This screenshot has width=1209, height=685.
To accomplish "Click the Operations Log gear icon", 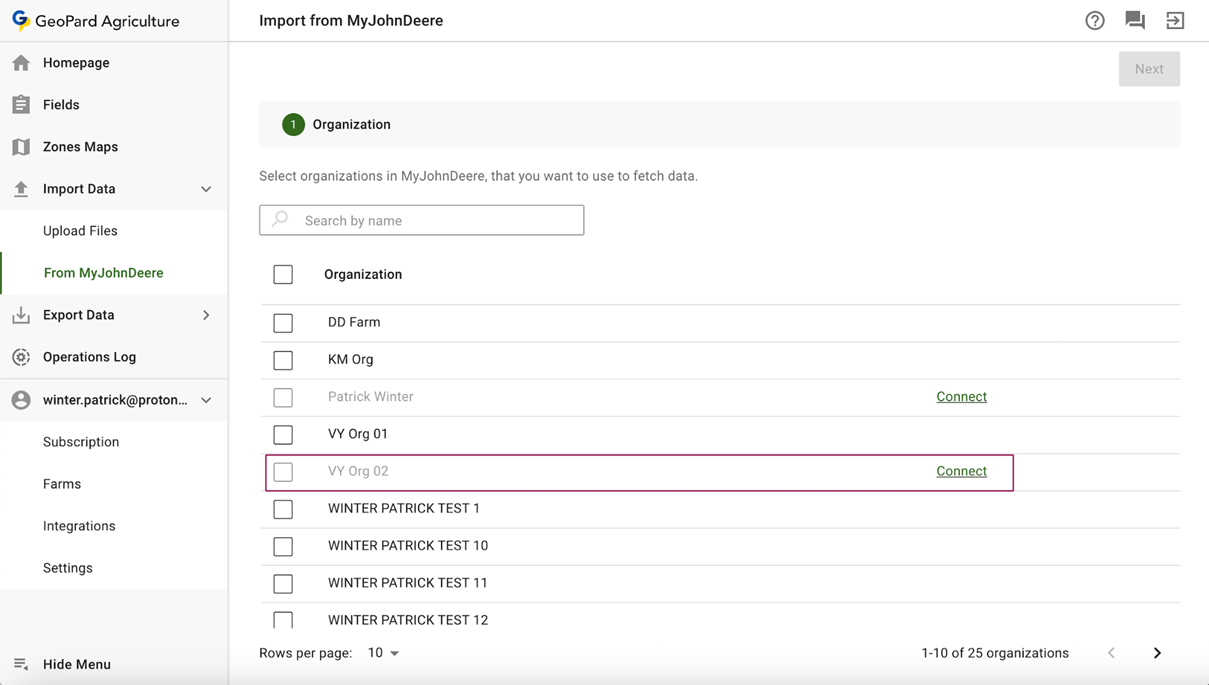I will point(21,357).
